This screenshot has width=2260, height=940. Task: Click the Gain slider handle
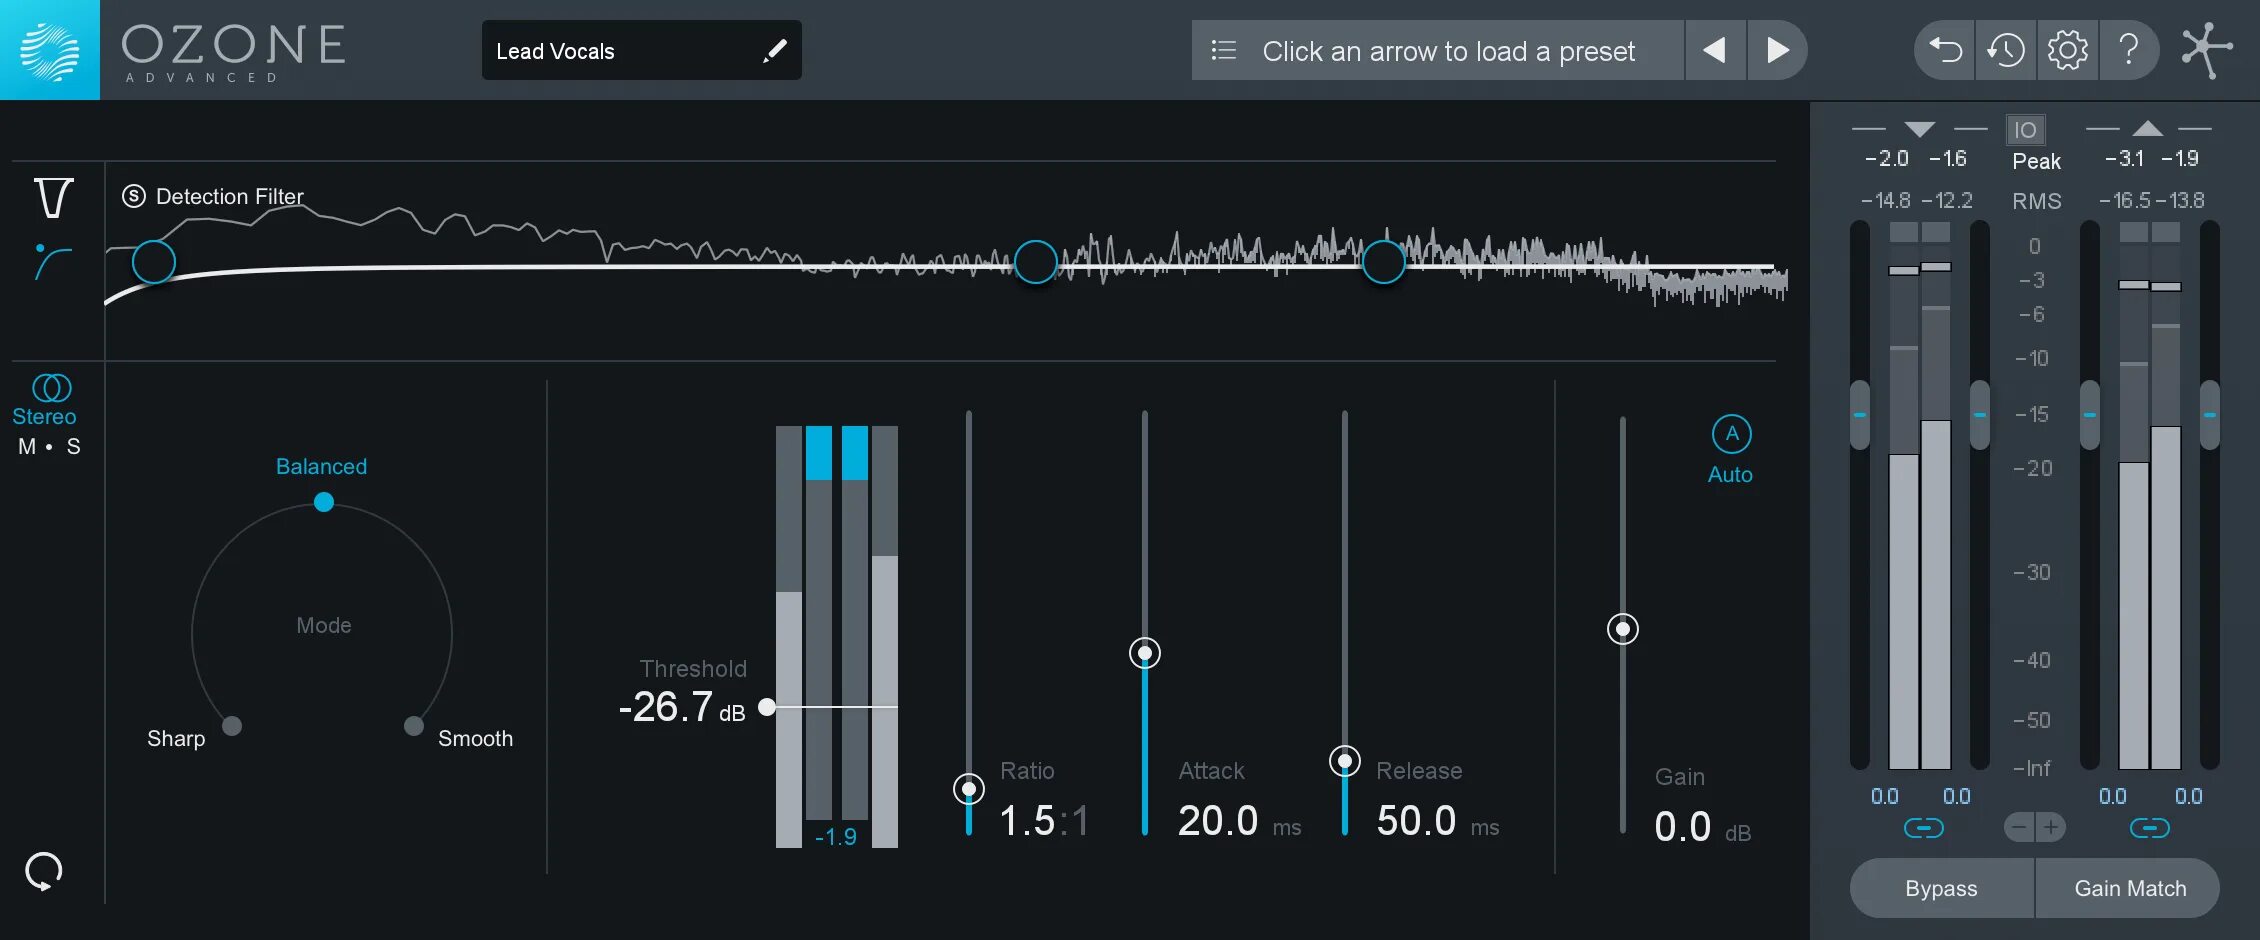(1623, 629)
